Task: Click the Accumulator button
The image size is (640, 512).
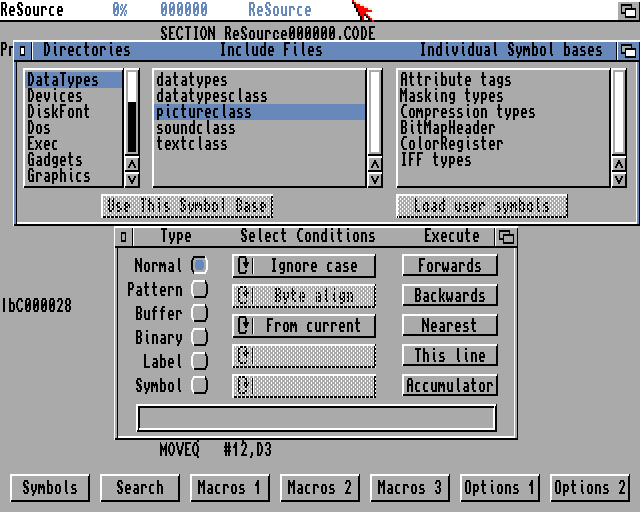Action: click(450, 385)
